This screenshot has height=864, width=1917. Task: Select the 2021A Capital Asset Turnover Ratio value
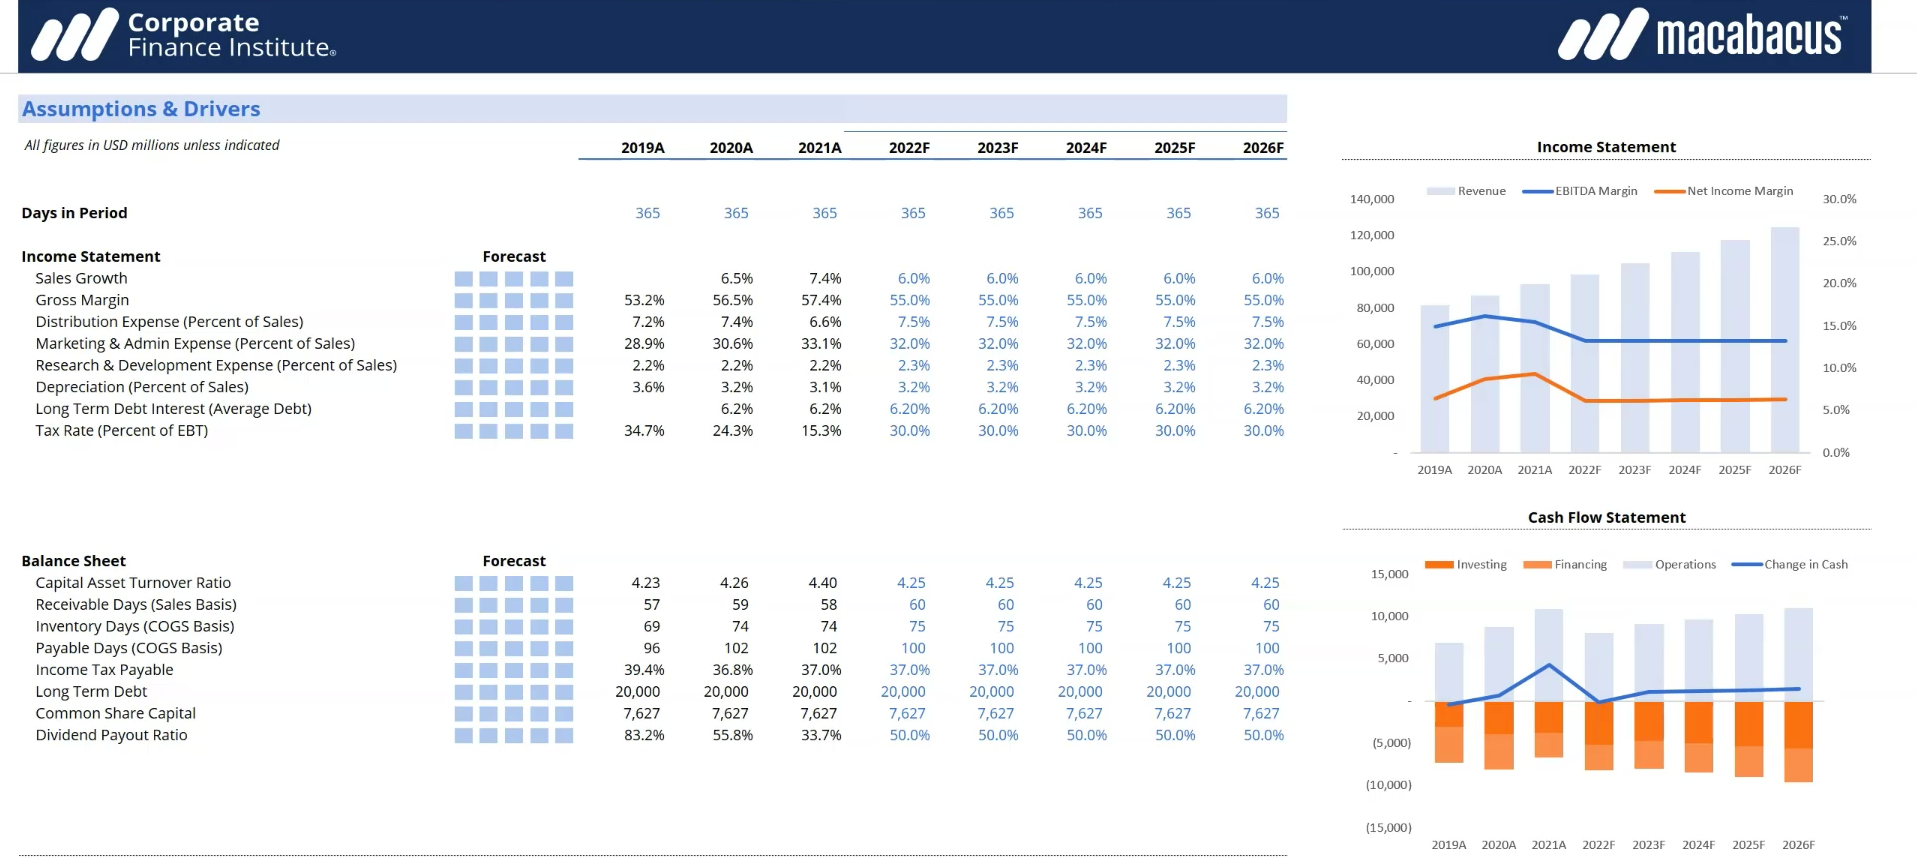822,583
